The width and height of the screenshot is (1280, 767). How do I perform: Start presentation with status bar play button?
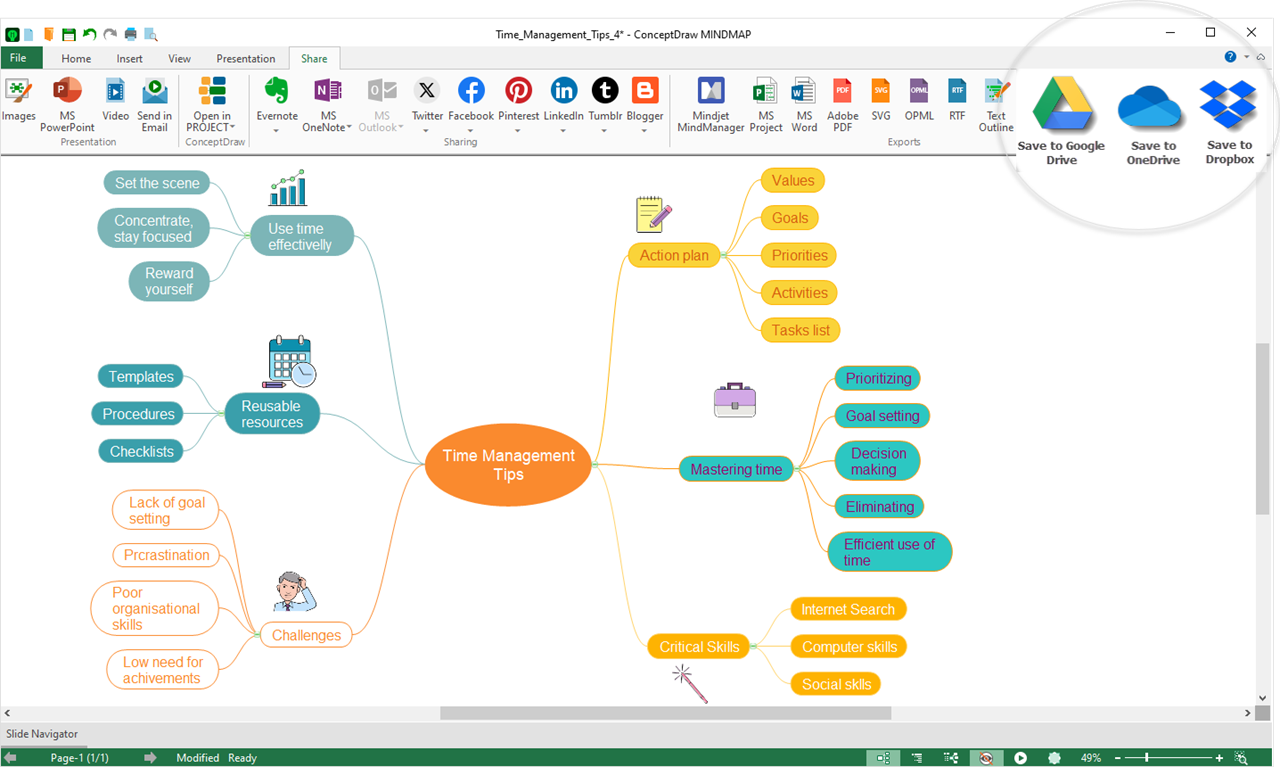[1021, 758]
